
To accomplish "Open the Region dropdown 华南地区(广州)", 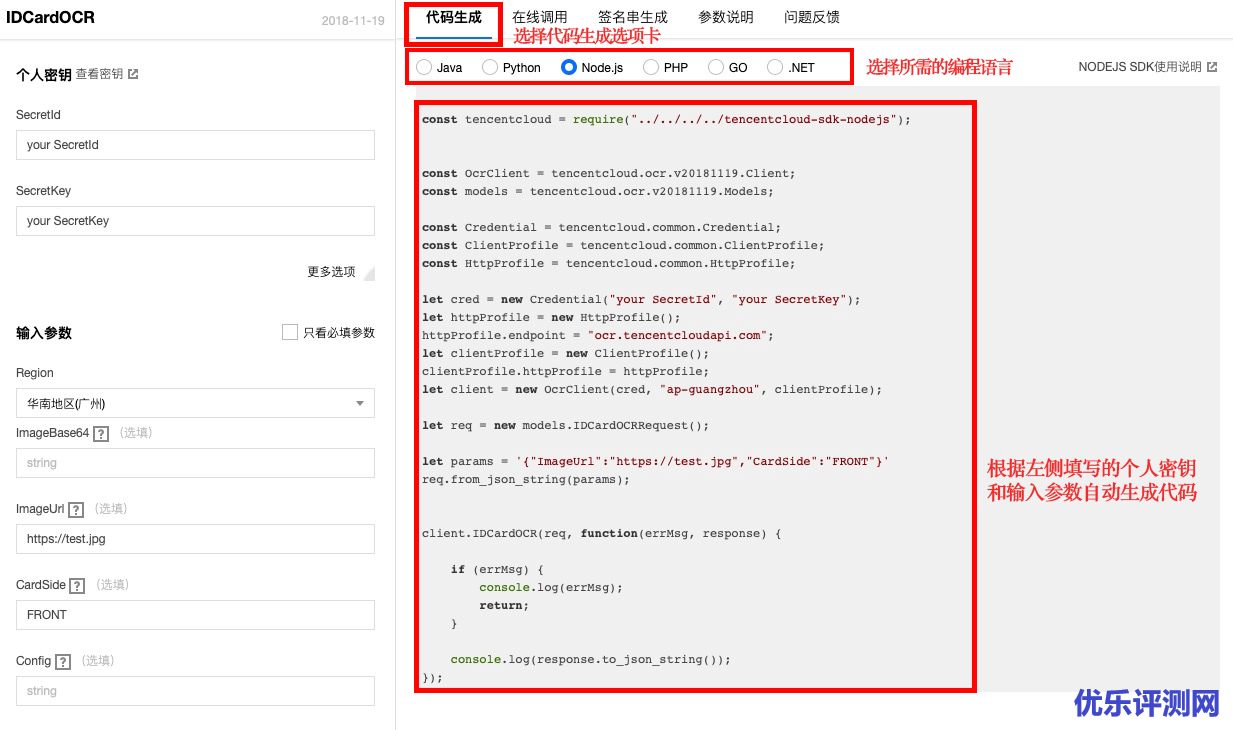I will 195,403.
